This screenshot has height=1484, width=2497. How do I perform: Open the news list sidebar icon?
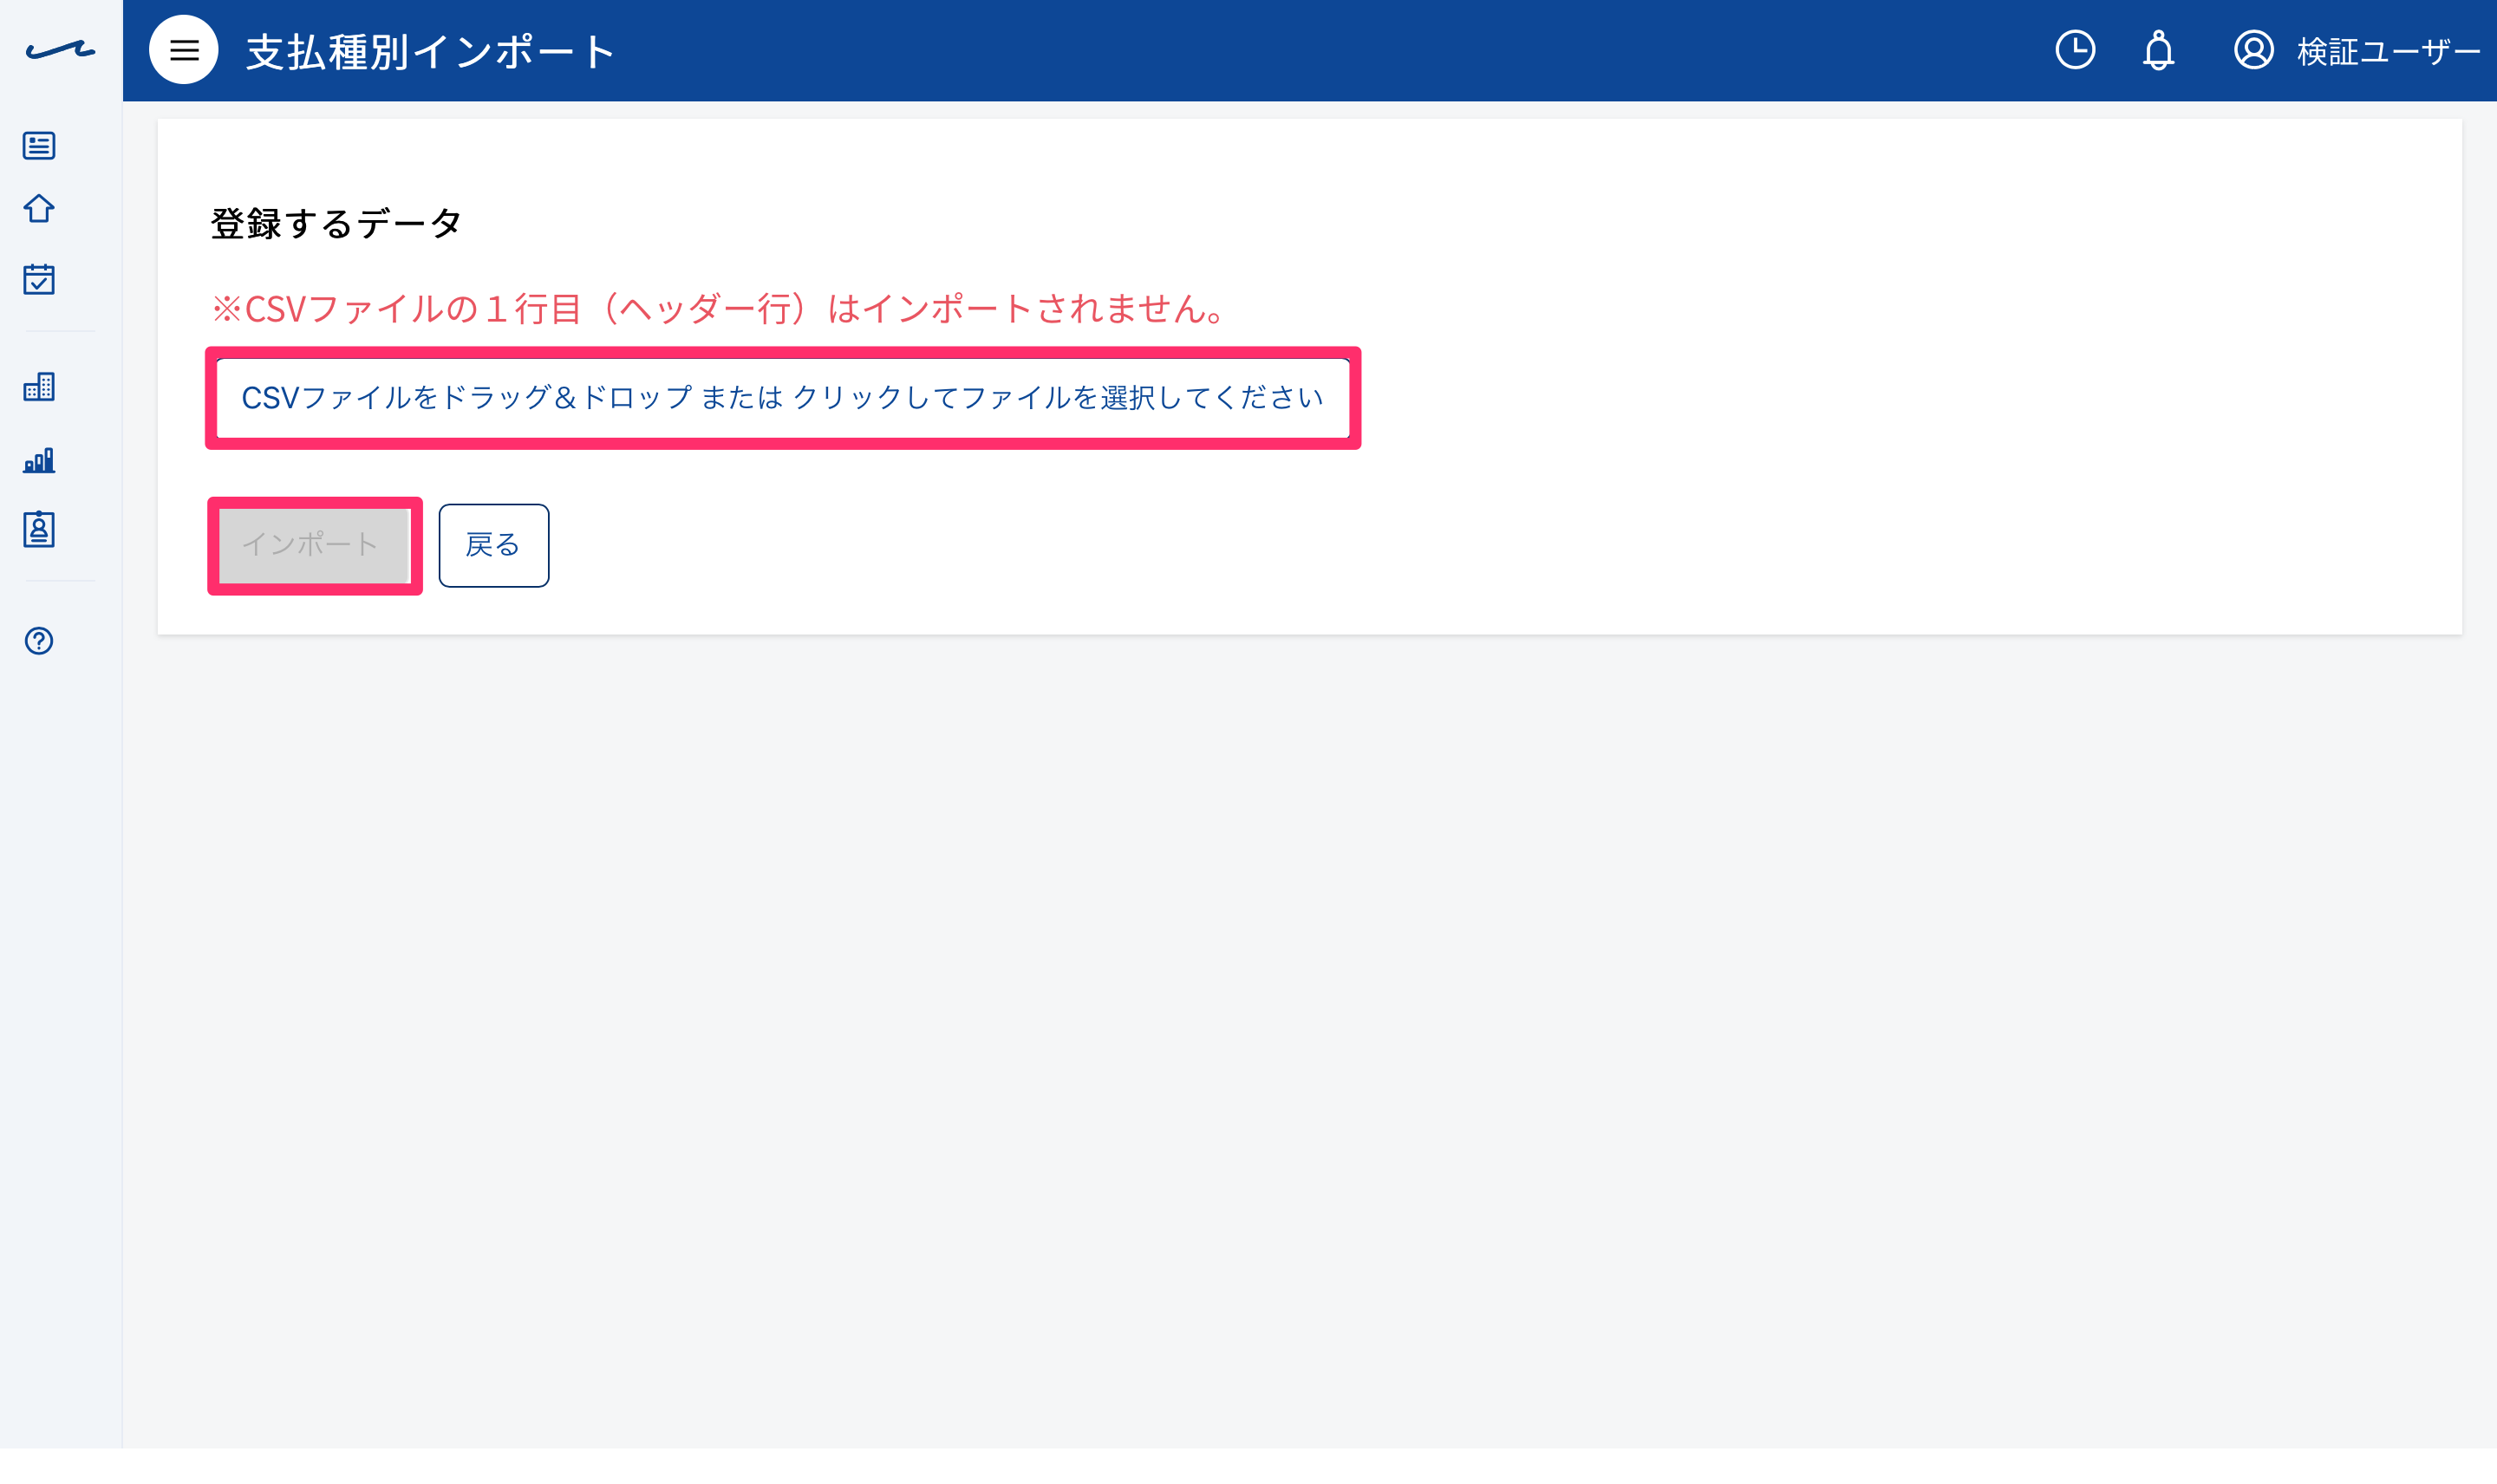click(39, 146)
